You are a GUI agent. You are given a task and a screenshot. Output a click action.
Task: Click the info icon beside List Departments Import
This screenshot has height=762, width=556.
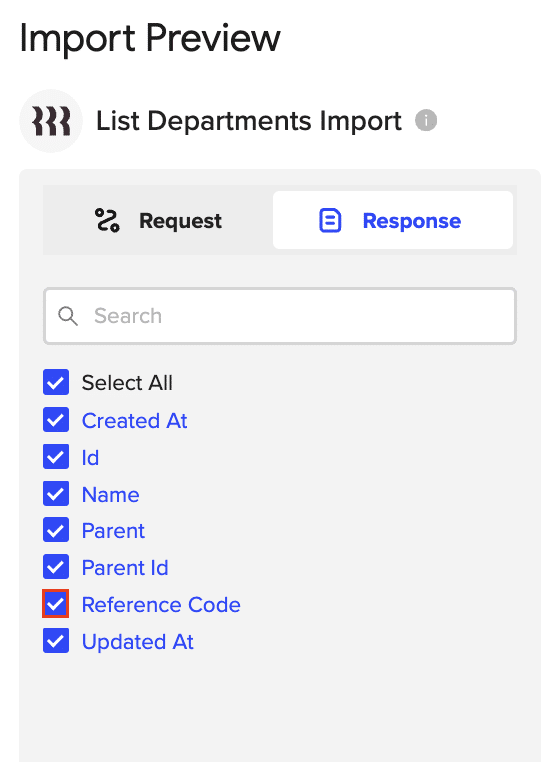coord(426,121)
